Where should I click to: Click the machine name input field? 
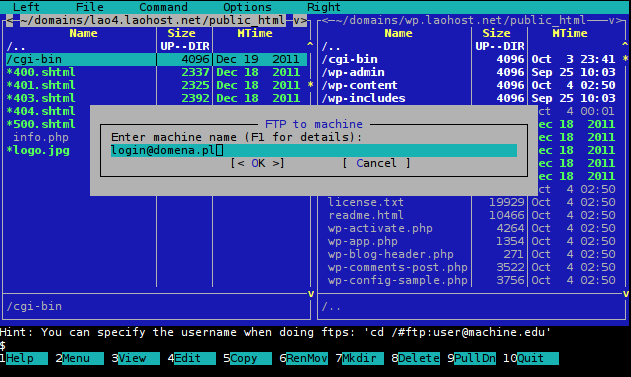pos(313,150)
